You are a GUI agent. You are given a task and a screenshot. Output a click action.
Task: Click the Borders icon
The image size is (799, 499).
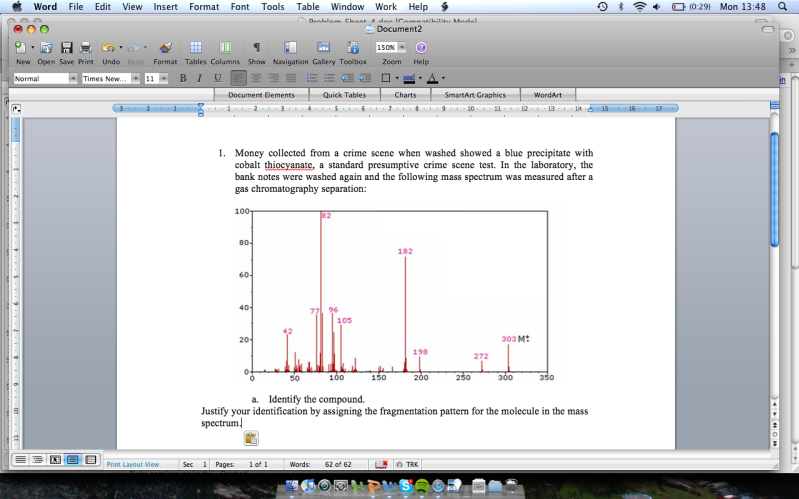[x=386, y=78]
